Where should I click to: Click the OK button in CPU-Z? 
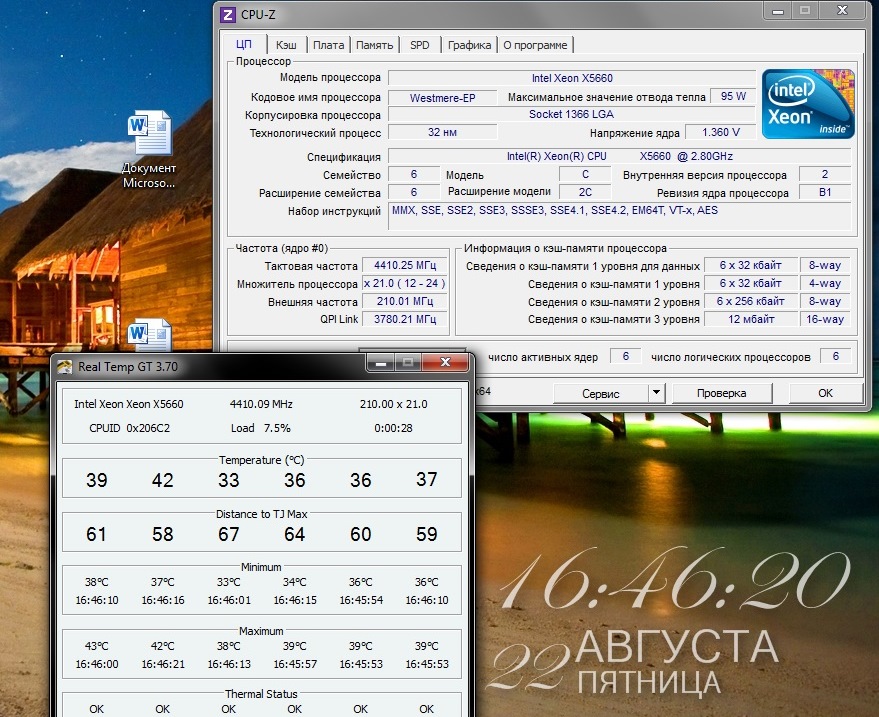pos(825,394)
